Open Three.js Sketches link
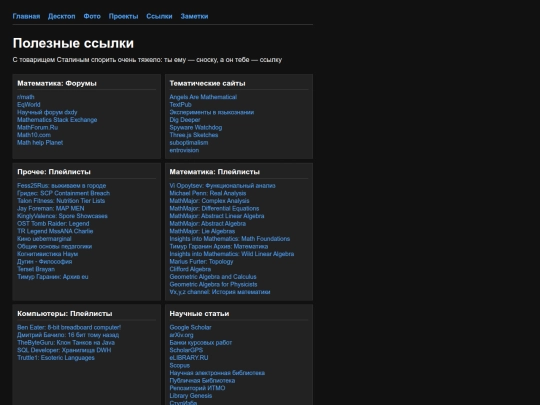The height and width of the screenshot is (405, 540). (x=194, y=135)
